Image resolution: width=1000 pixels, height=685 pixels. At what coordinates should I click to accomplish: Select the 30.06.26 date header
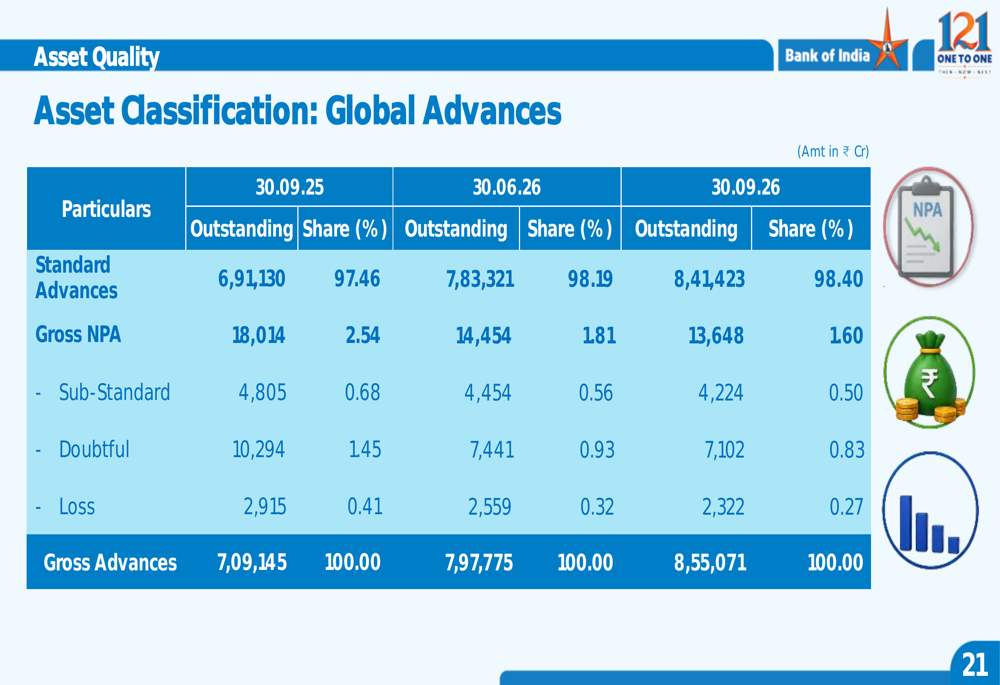[506, 188]
